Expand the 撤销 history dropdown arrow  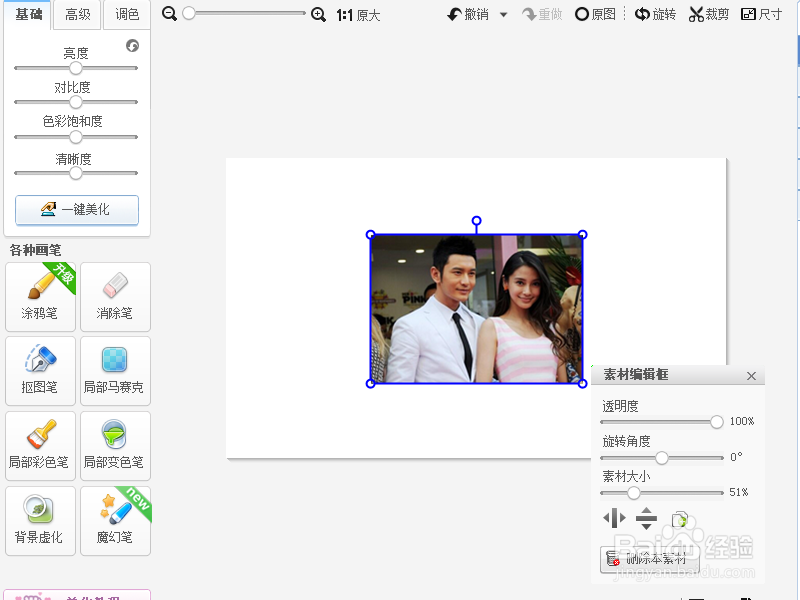(x=504, y=15)
